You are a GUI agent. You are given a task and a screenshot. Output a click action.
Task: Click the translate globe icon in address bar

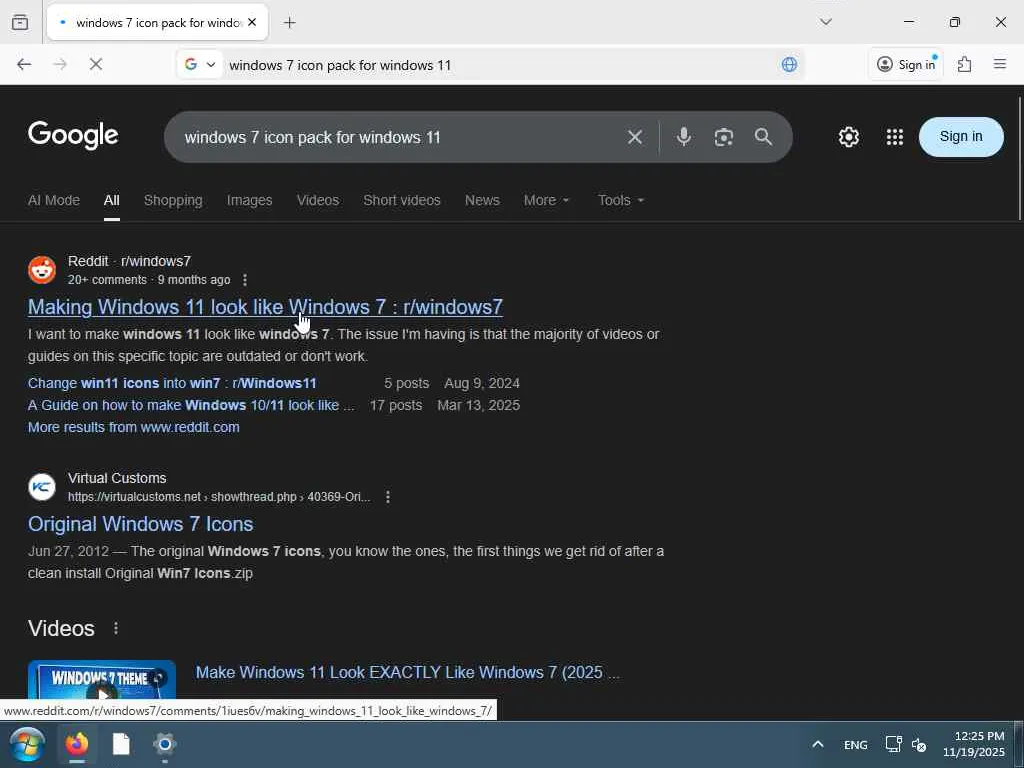789,64
